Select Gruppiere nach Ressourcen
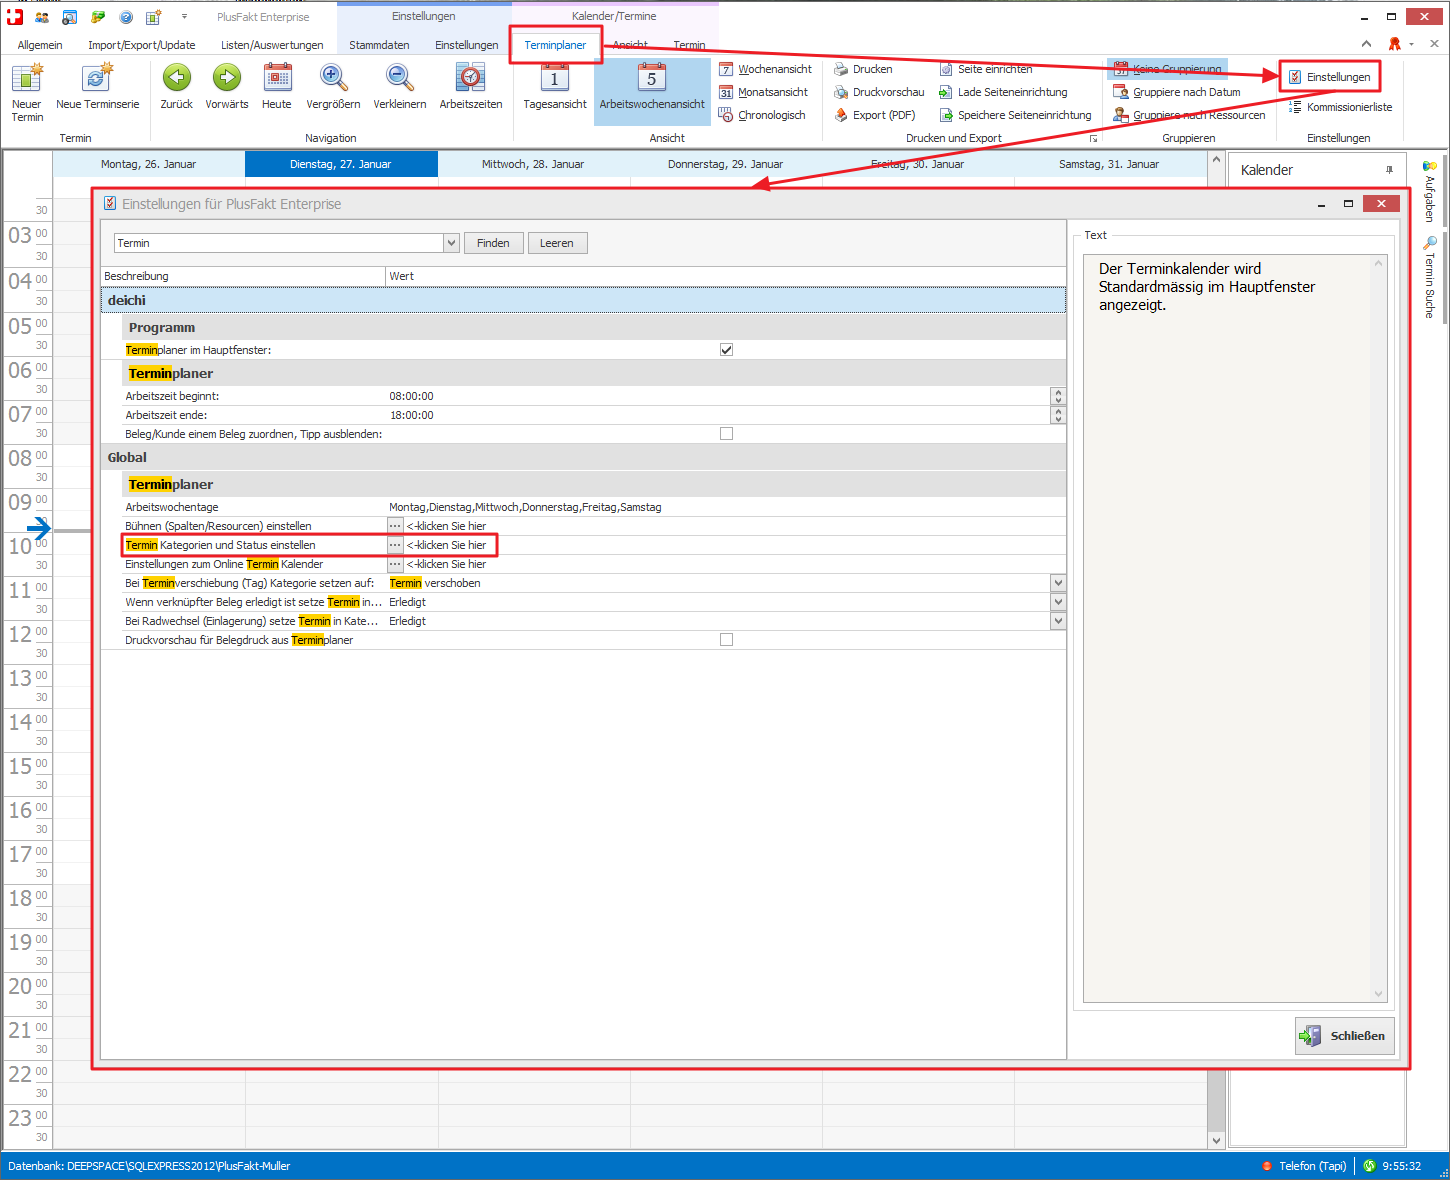The width and height of the screenshot is (1450, 1180). tap(1190, 115)
